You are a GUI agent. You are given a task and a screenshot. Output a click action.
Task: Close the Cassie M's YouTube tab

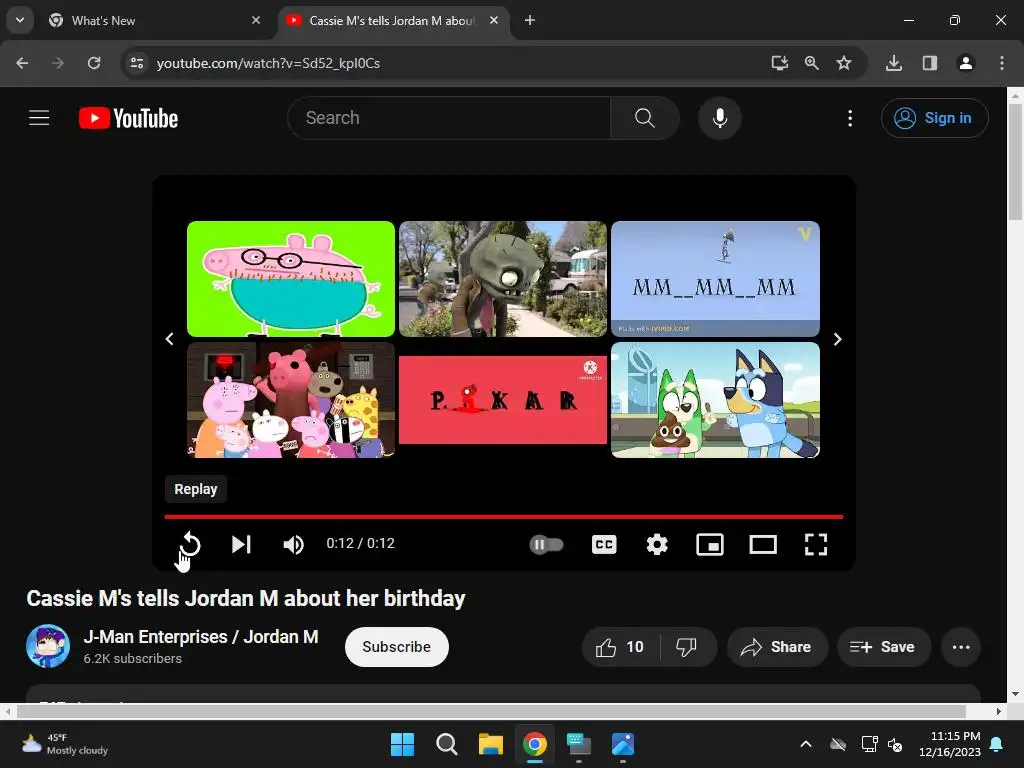(x=494, y=20)
